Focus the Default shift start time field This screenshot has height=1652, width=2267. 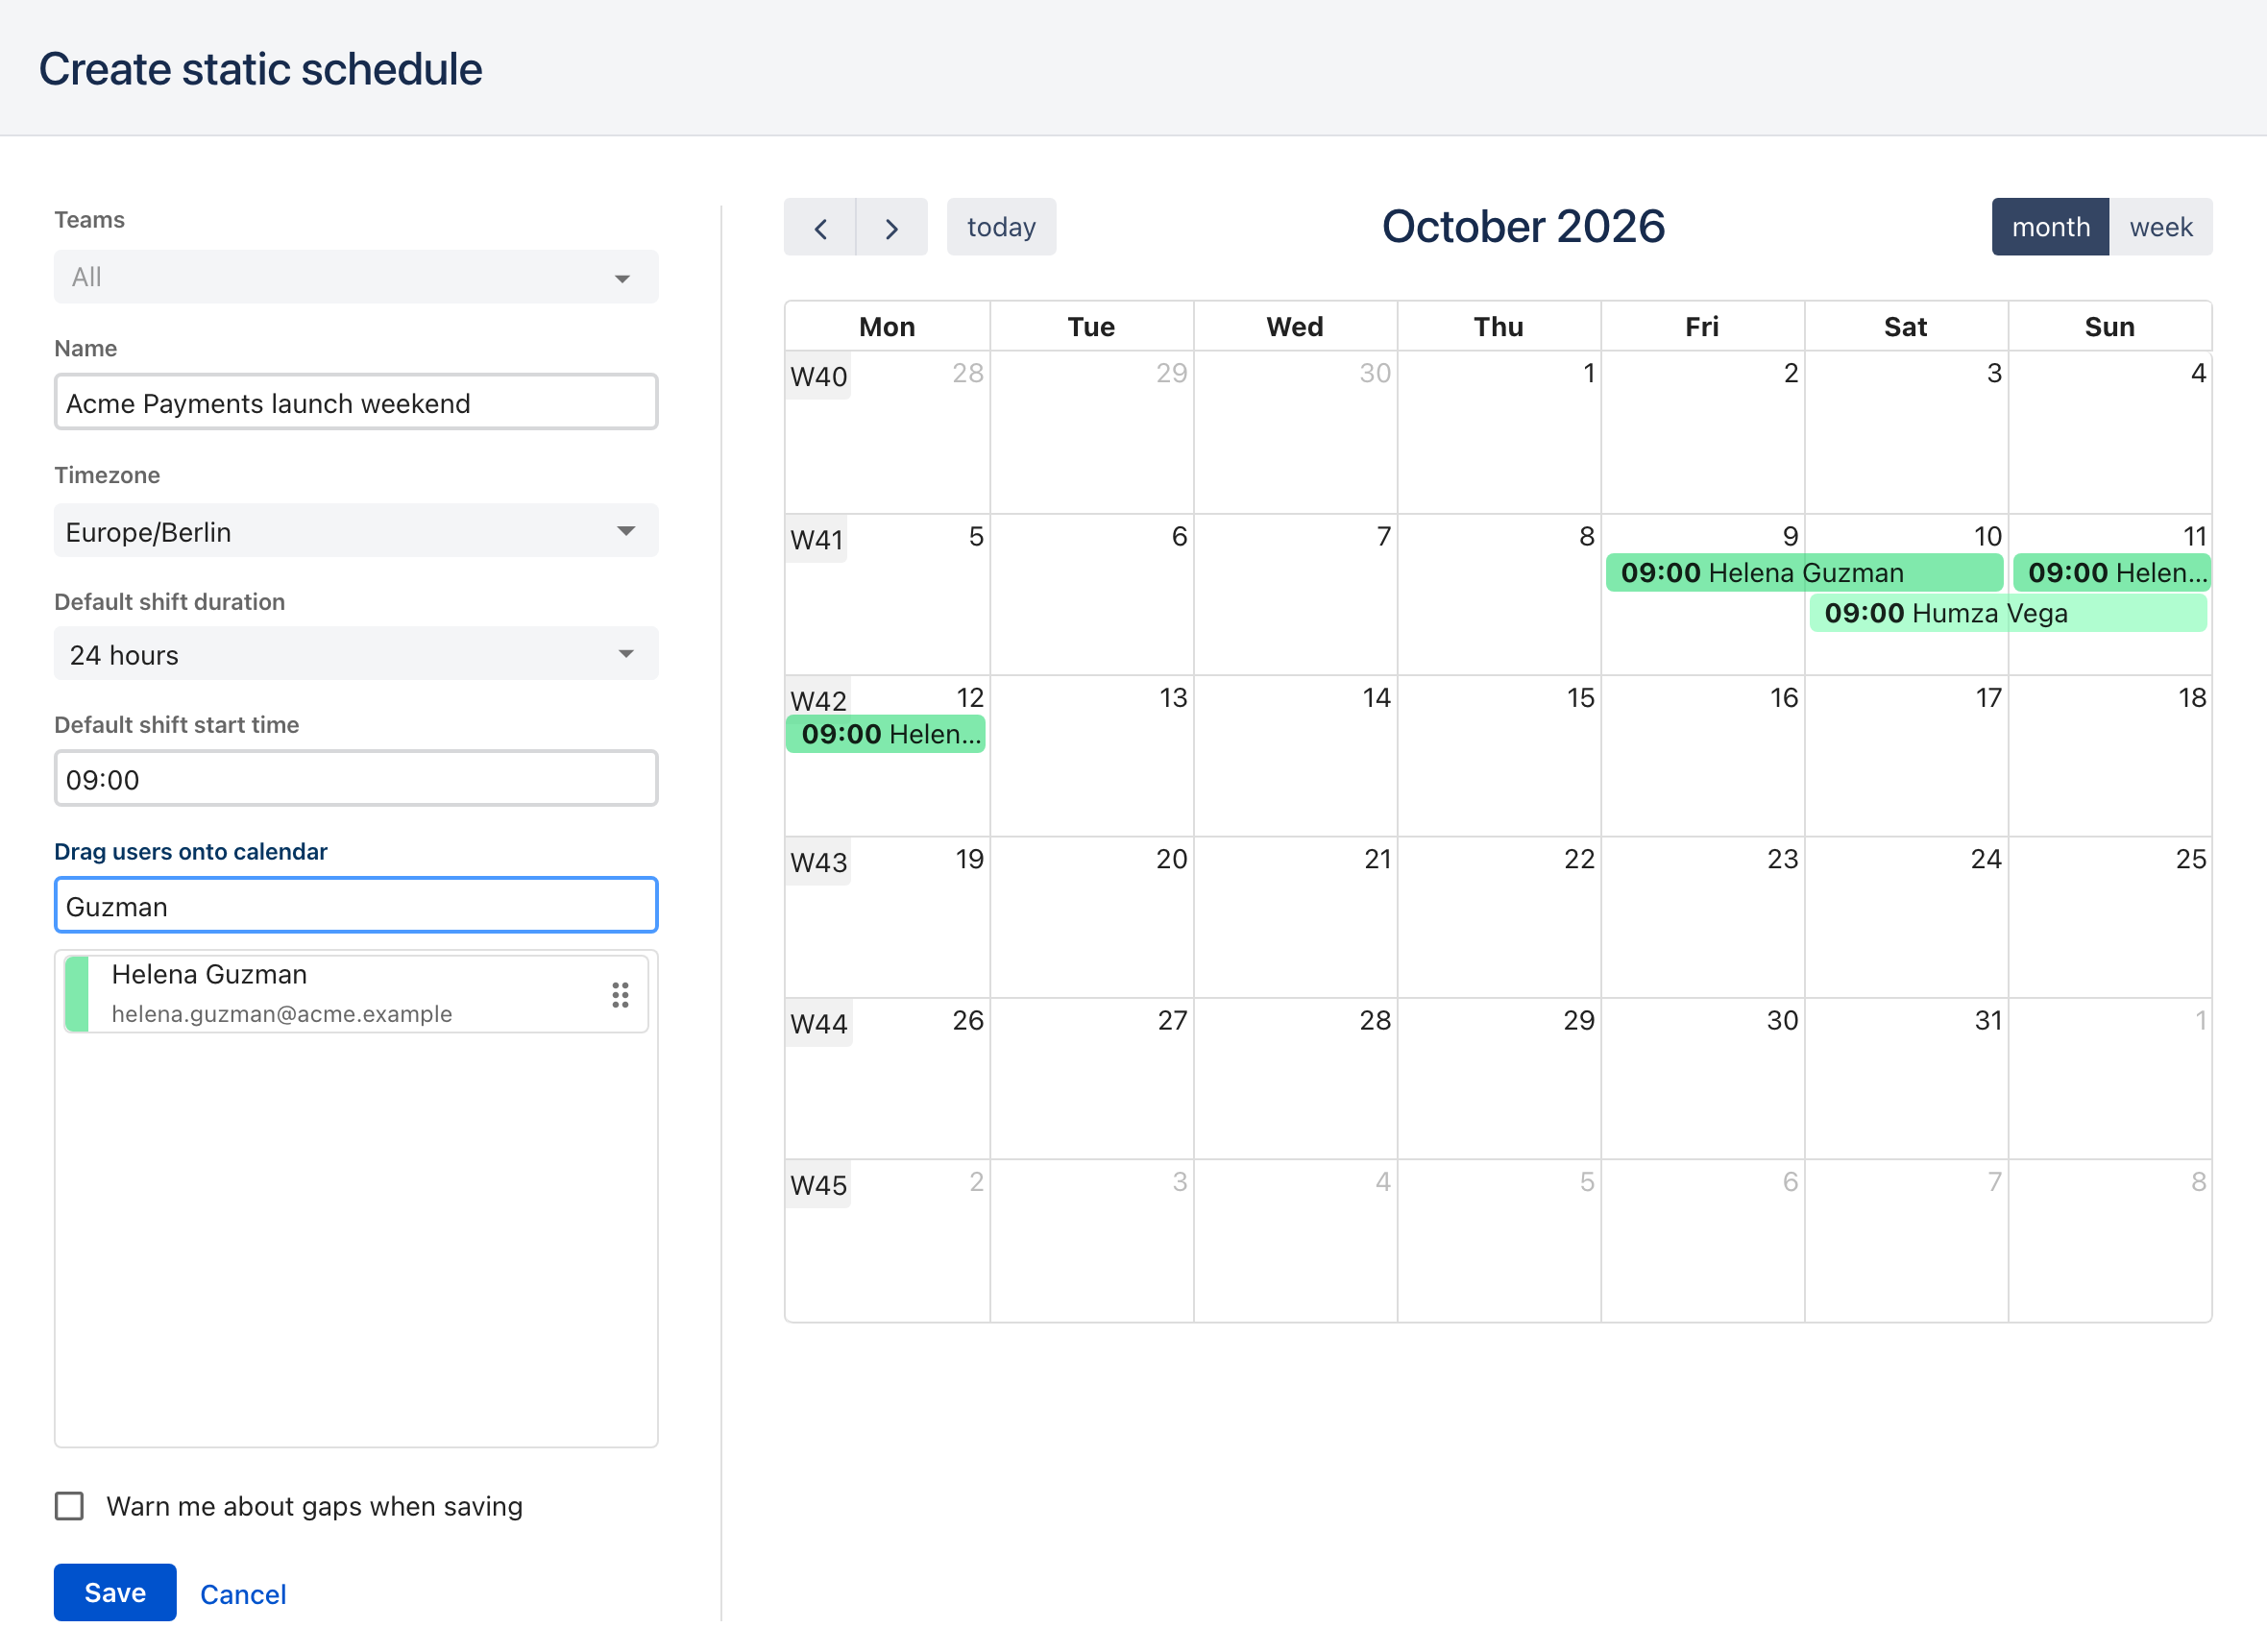click(x=356, y=778)
